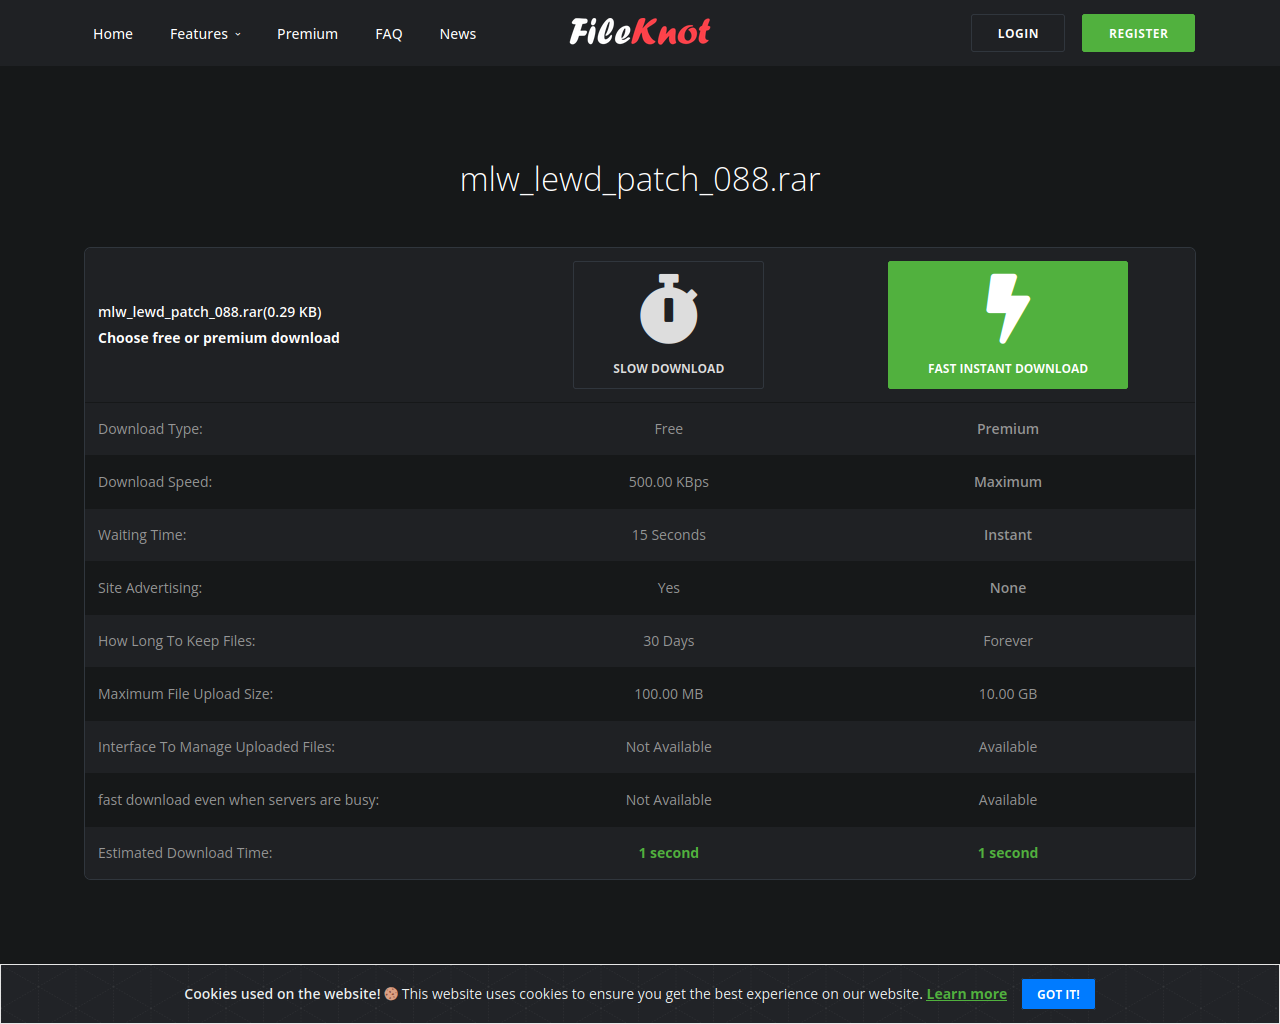Follow the Learn more cookie link
The image size is (1280, 1024).
coord(966,994)
